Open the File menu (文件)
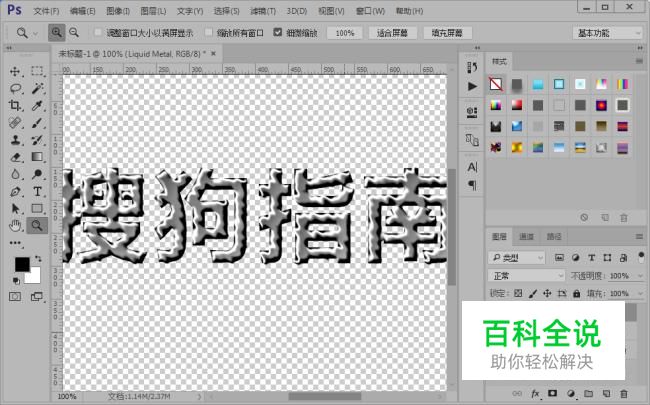The width and height of the screenshot is (650, 405). coord(46,11)
